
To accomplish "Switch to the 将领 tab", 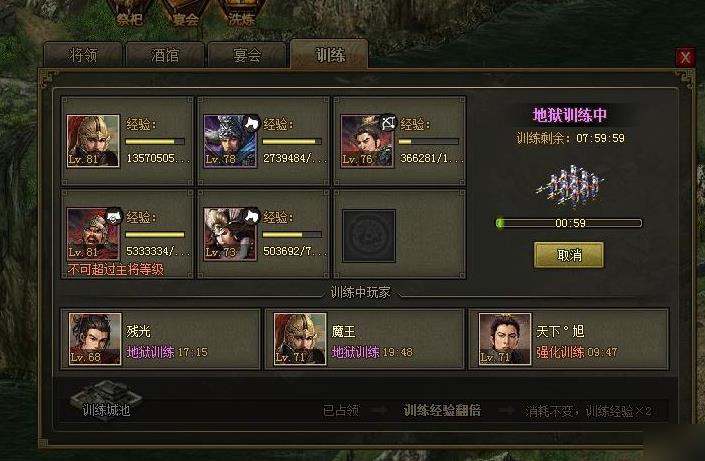I will 84,55.
